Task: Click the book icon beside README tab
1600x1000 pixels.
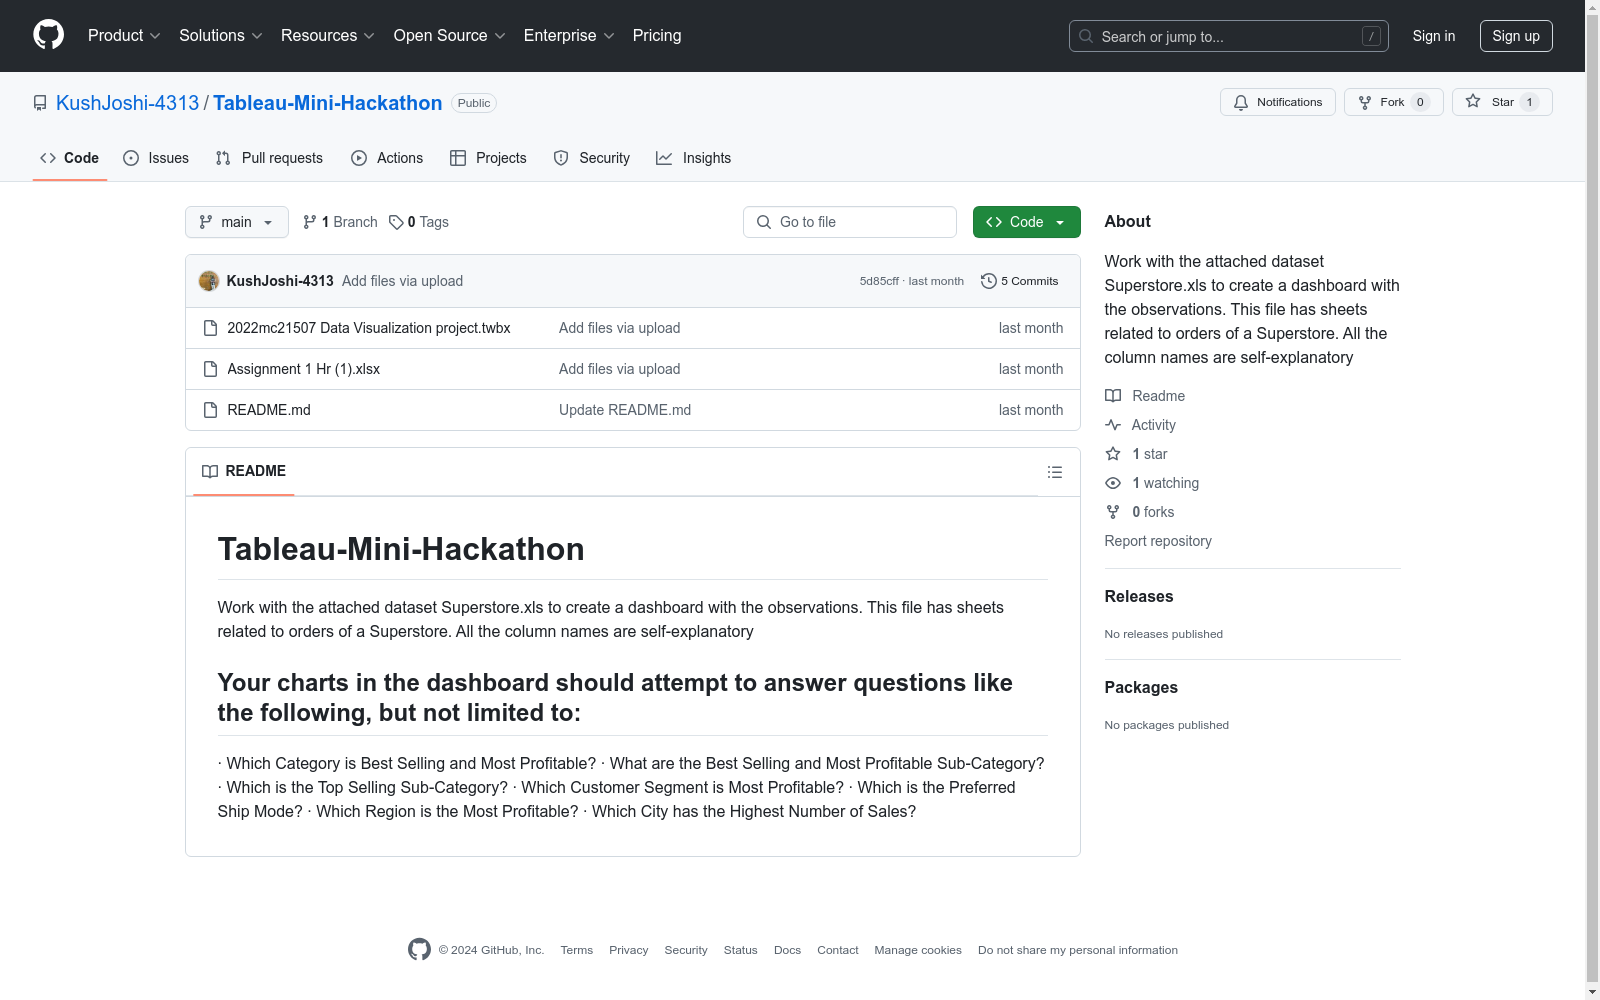Action: pyautogui.click(x=210, y=471)
